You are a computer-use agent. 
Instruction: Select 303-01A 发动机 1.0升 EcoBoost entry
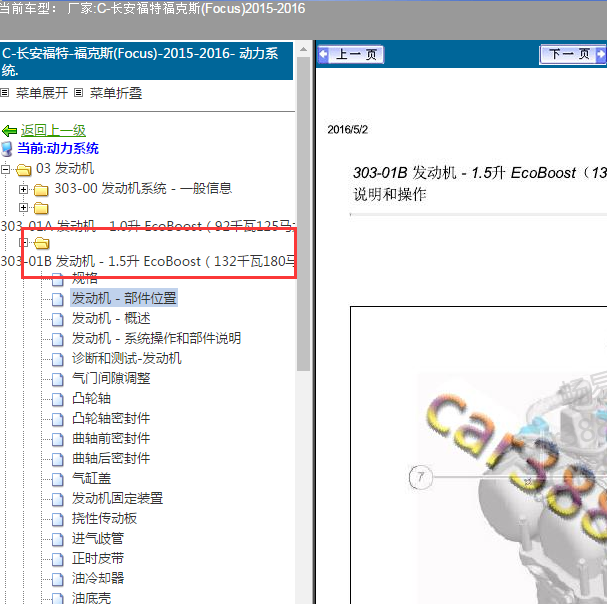[x=147, y=226]
